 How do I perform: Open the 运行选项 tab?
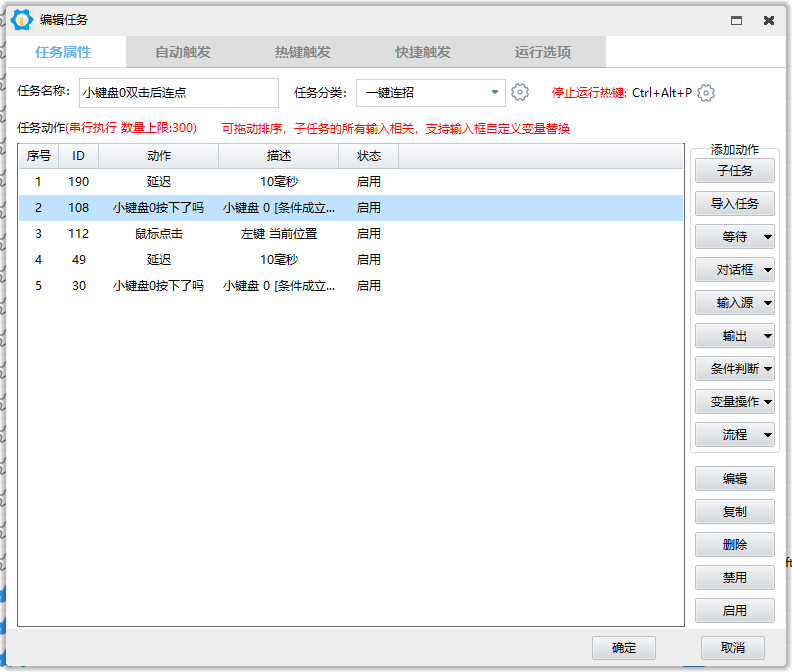pos(543,52)
